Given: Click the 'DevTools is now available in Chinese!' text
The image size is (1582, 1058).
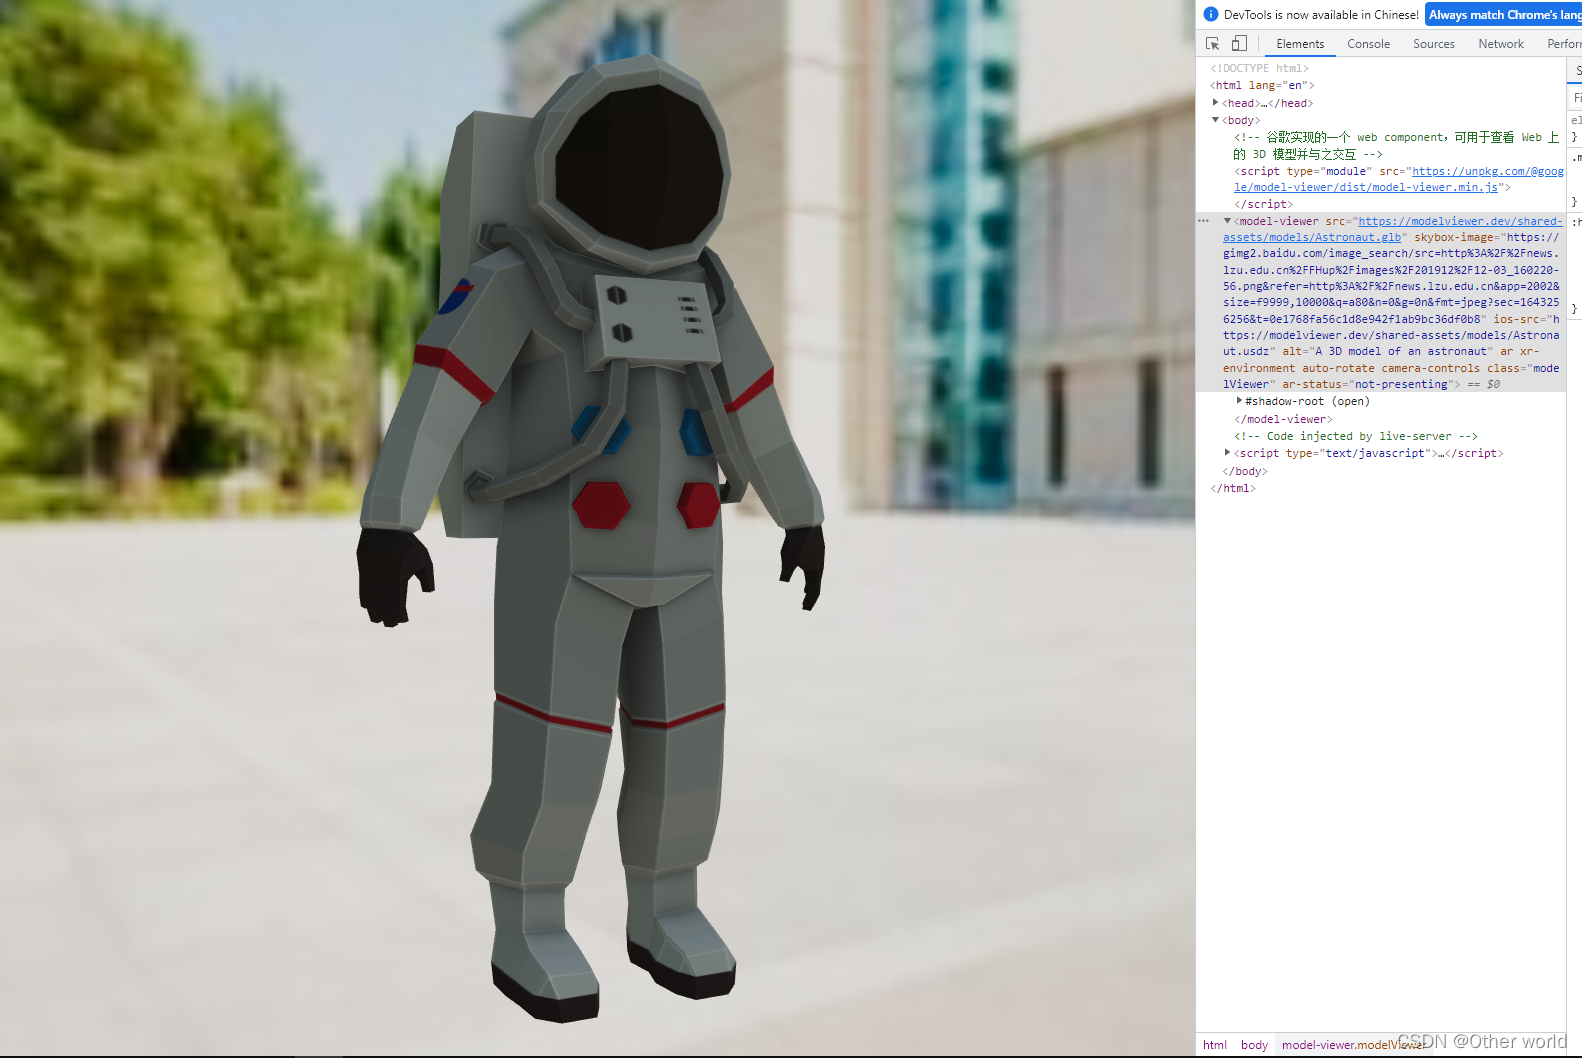Looking at the screenshot, I should pyautogui.click(x=1321, y=15).
